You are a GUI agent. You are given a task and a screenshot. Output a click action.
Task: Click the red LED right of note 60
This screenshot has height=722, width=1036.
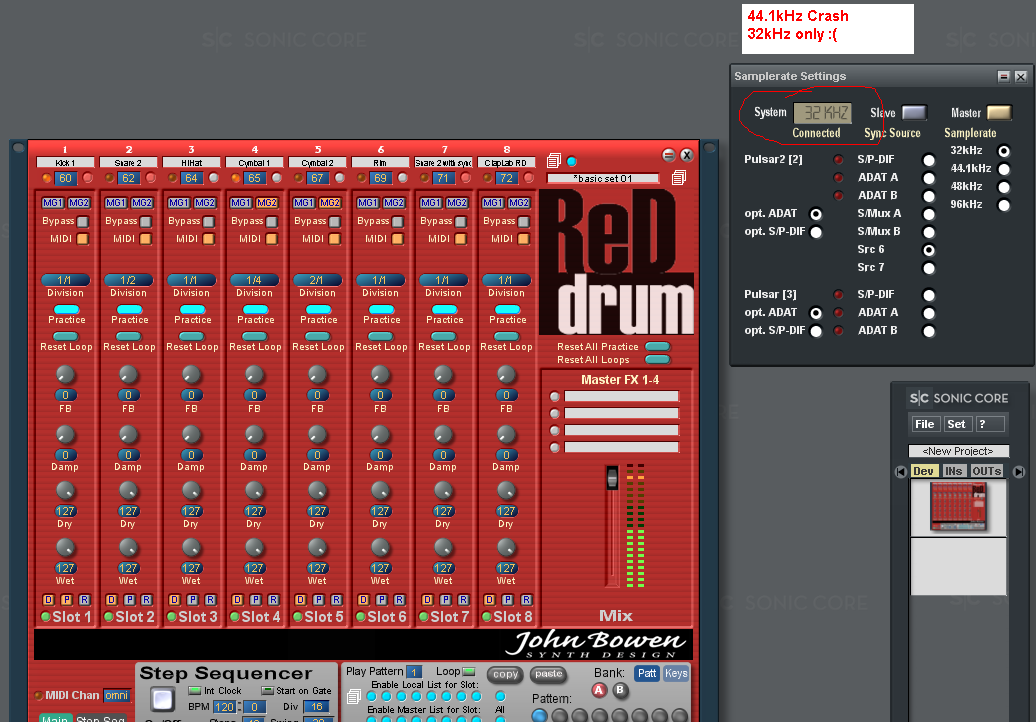[x=88, y=178]
